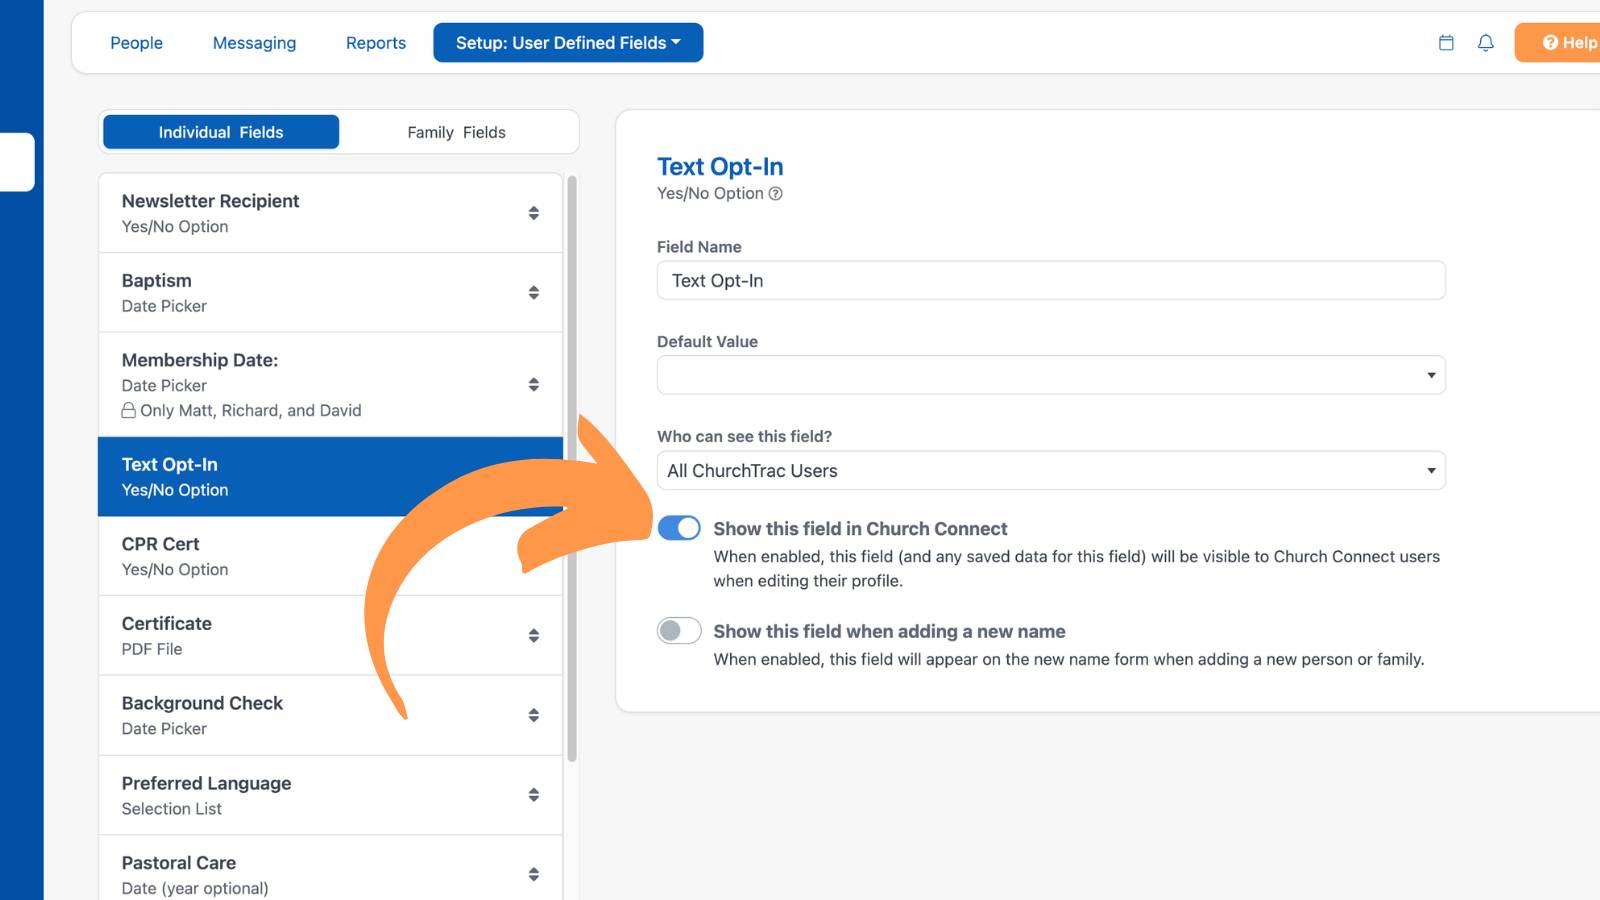Select the Text Opt-In field row
Screen dimensions: 1600x900
coord(330,476)
